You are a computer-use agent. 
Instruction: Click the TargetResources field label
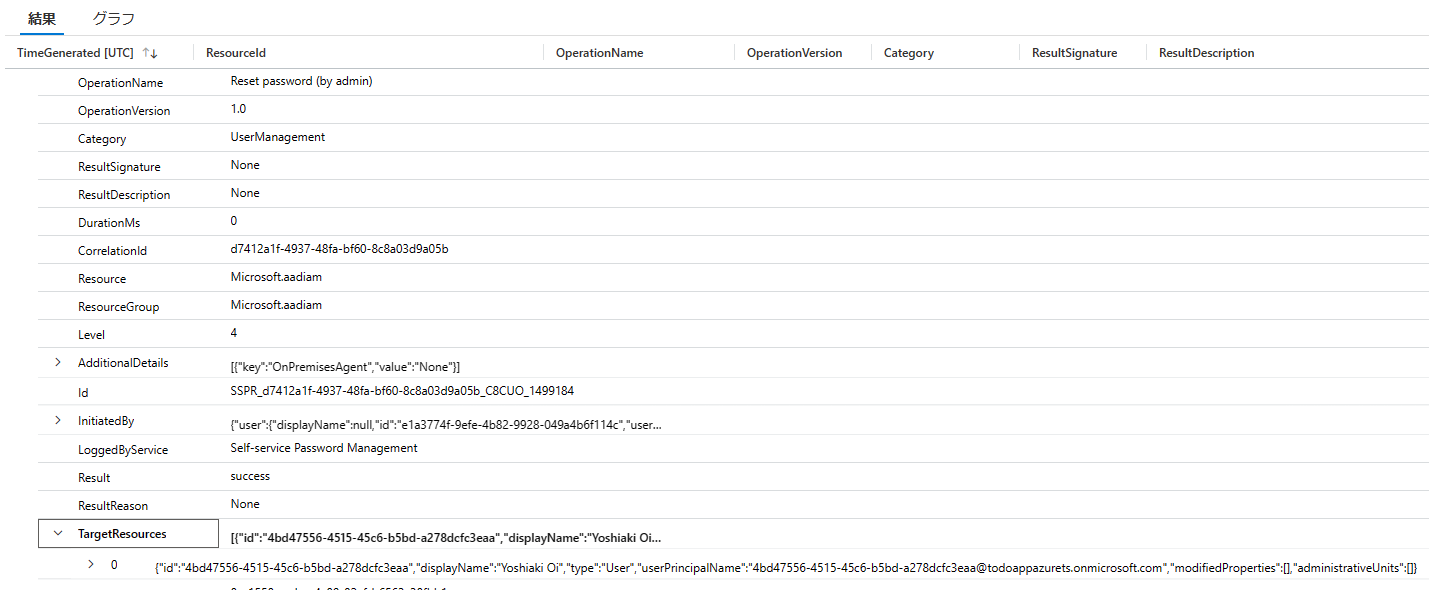[x=122, y=534]
